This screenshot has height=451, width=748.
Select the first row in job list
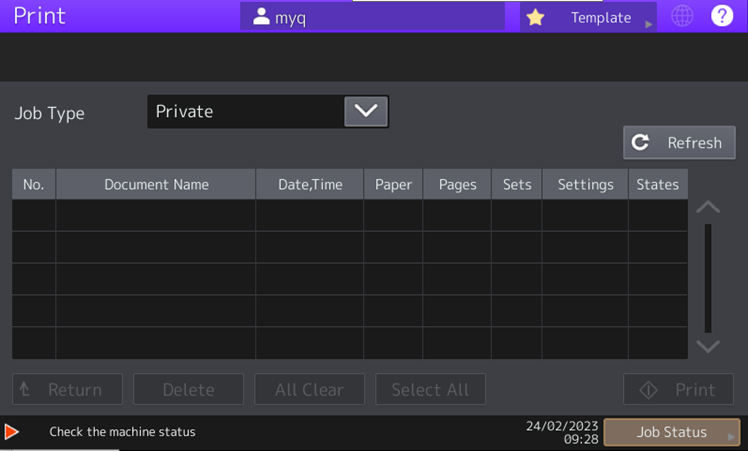pyautogui.click(x=350, y=215)
